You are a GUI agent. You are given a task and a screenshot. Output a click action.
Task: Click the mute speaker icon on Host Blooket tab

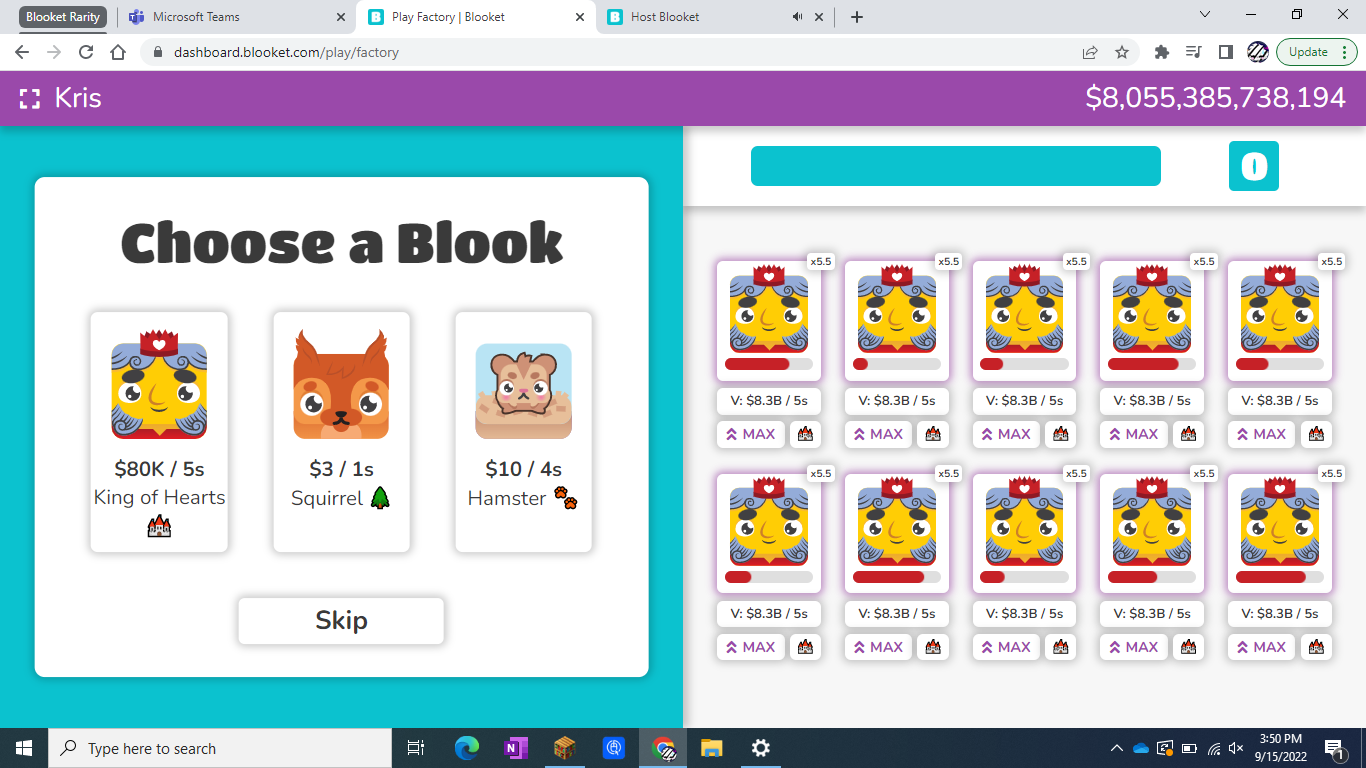pyautogui.click(x=796, y=16)
